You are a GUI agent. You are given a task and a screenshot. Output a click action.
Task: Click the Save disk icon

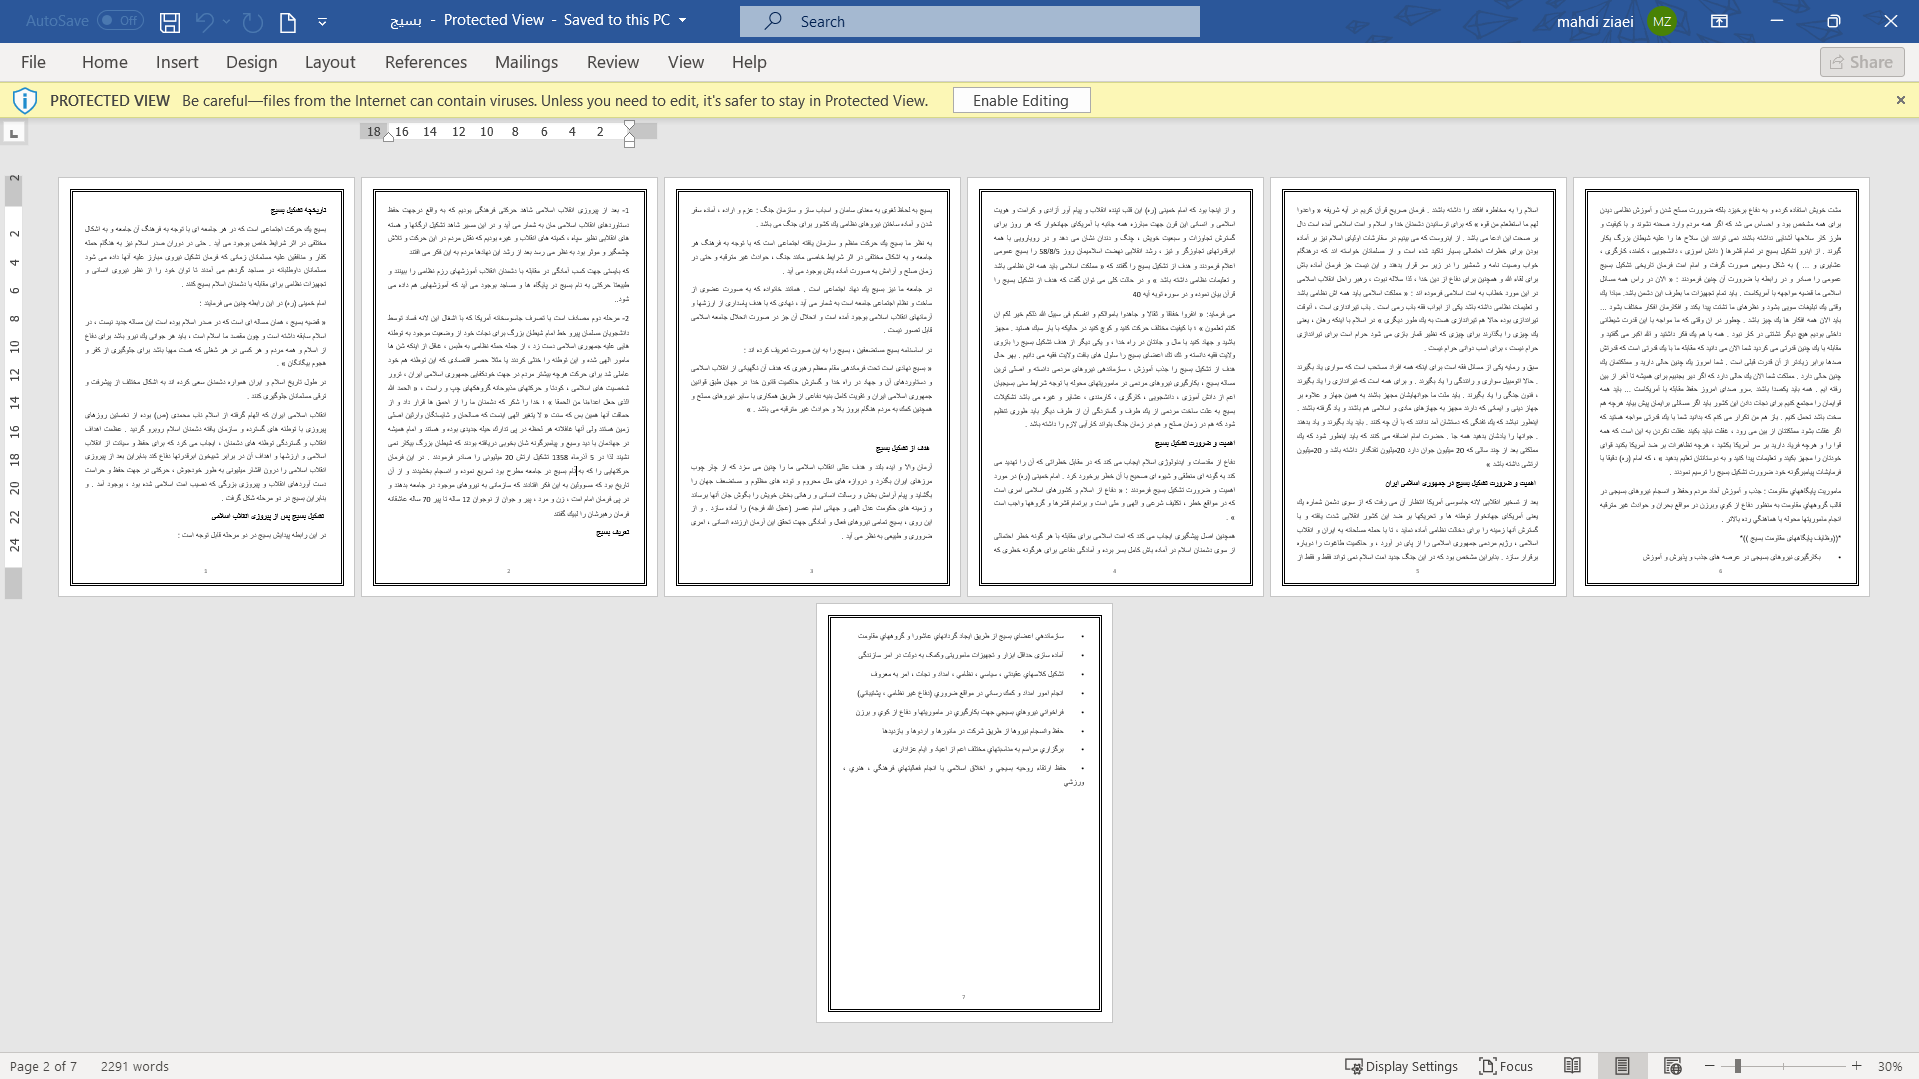click(x=170, y=21)
